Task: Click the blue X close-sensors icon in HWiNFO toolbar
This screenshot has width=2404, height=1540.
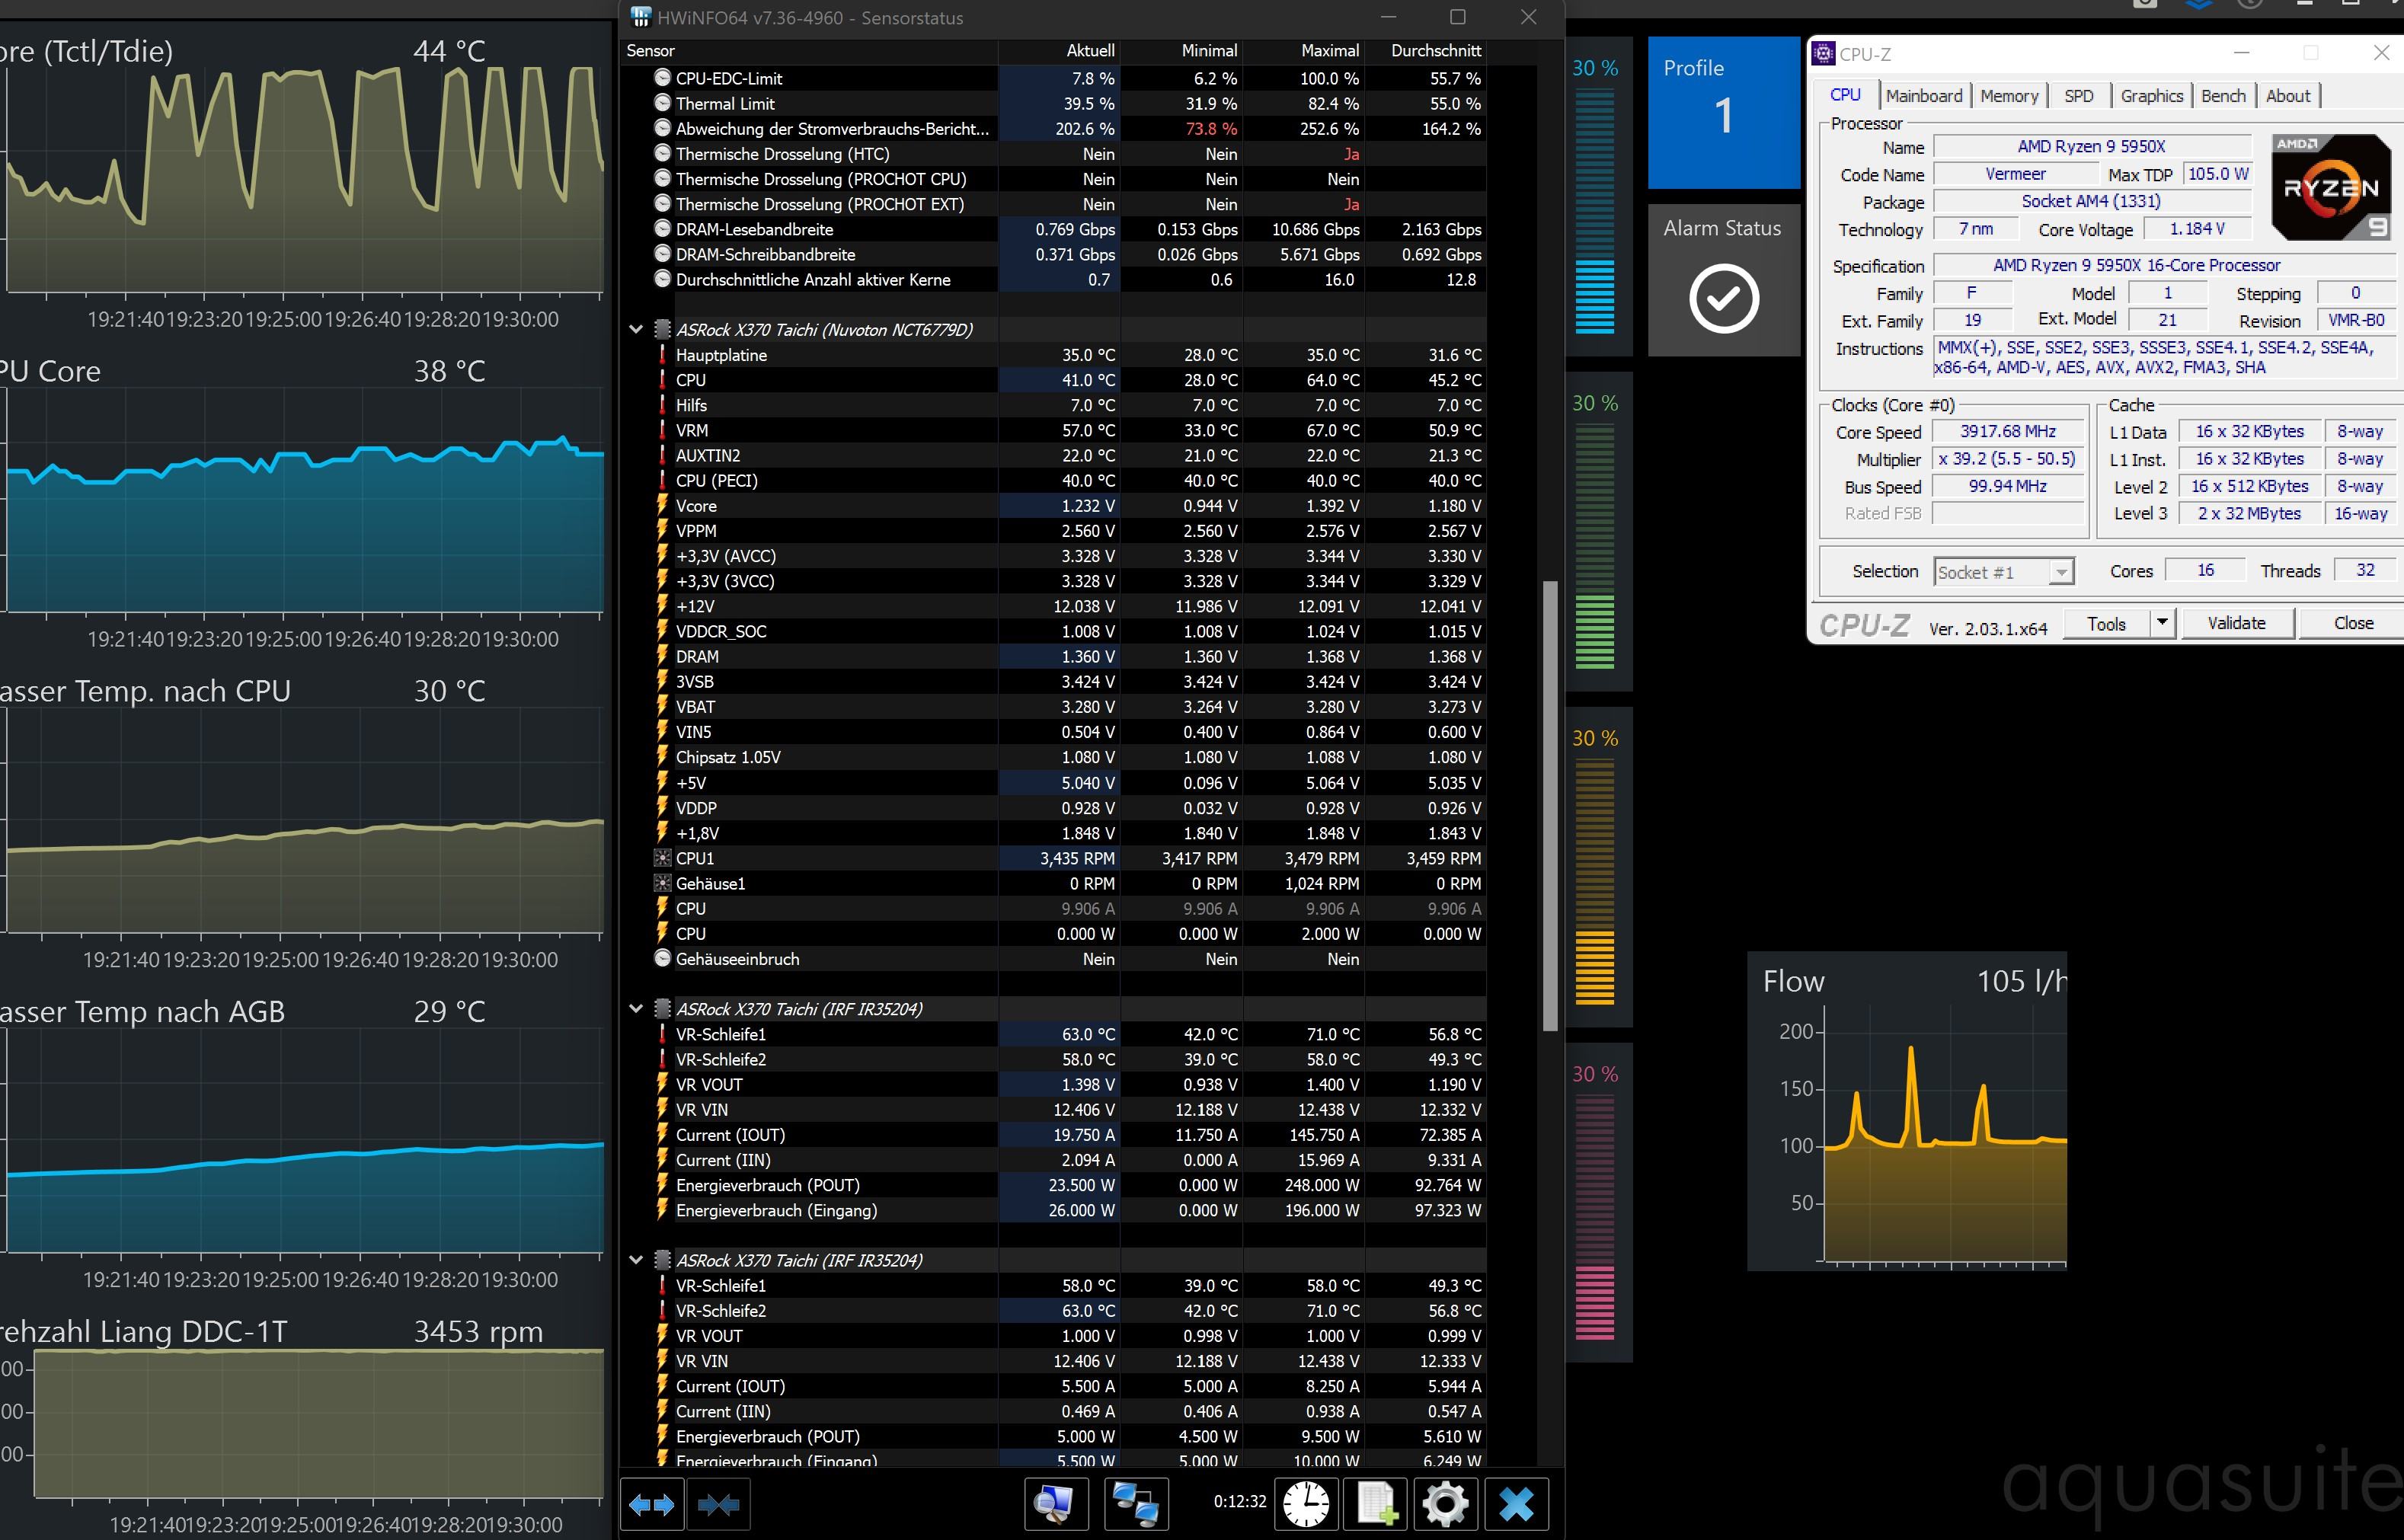Action: click(1516, 1504)
